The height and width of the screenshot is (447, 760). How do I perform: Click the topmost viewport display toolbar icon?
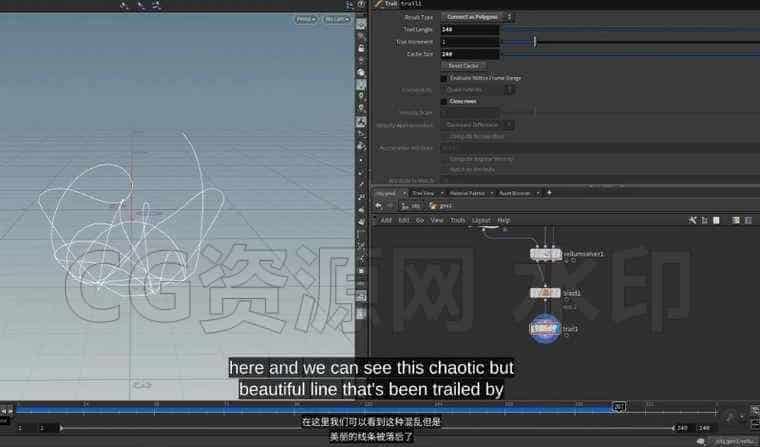[361, 24]
